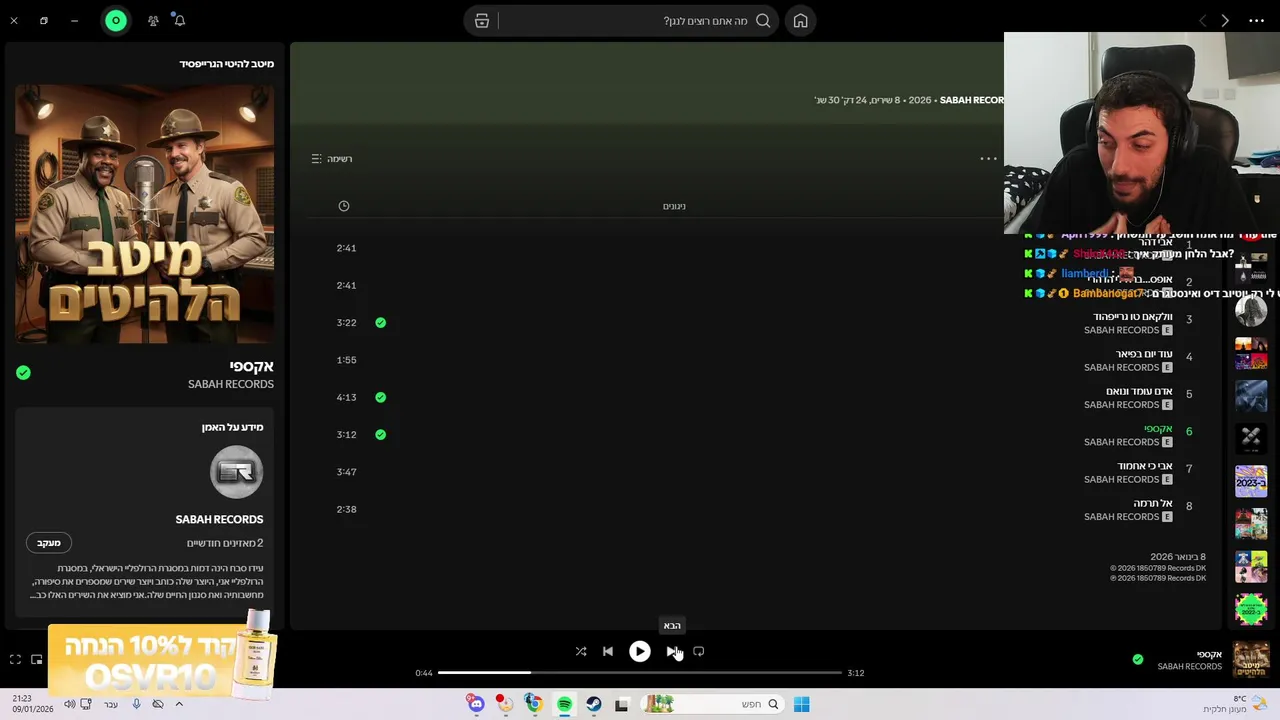The height and width of the screenshot is (720, 1280).
Task: Open the volume icon in system tray
Action: (69, 704)
